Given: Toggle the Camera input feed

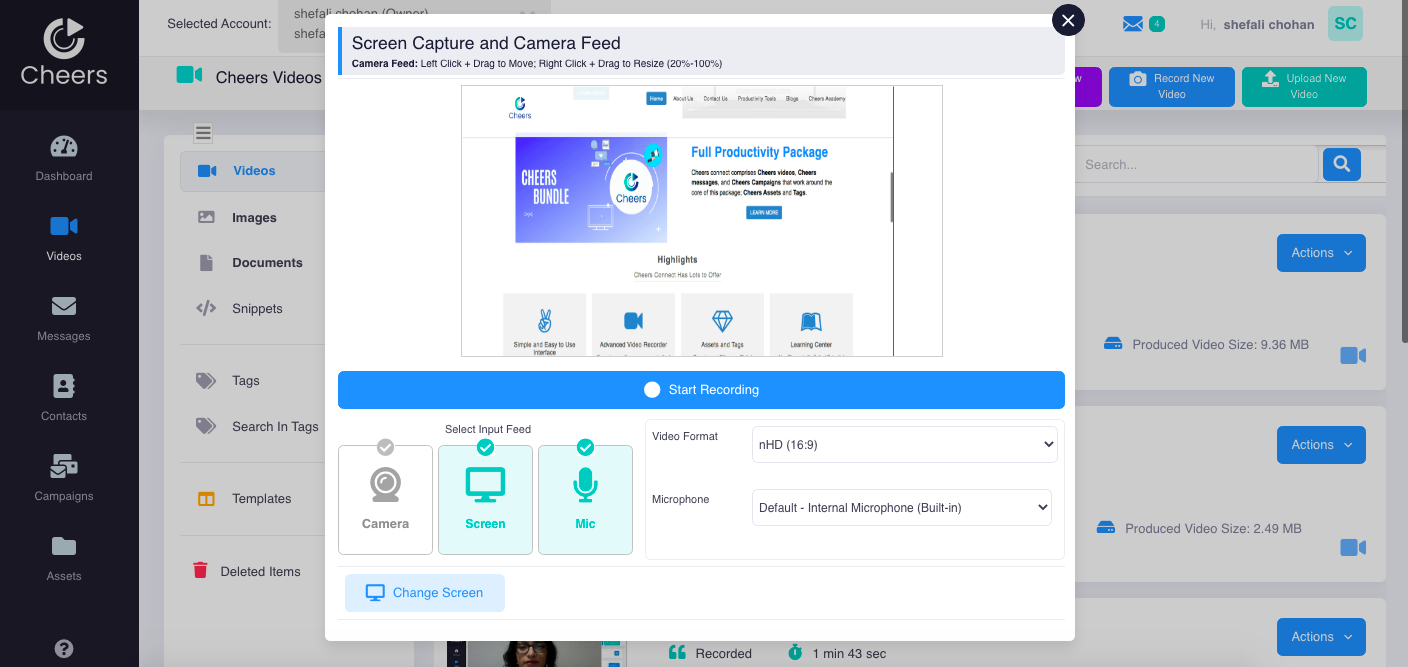Looking at the screenshot, I should point(385,500).
